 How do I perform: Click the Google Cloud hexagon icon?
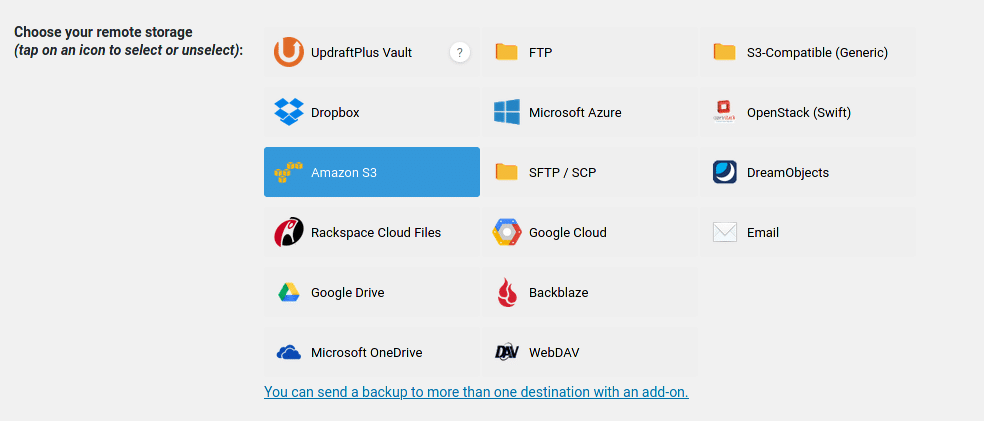[x=507, y=232]
